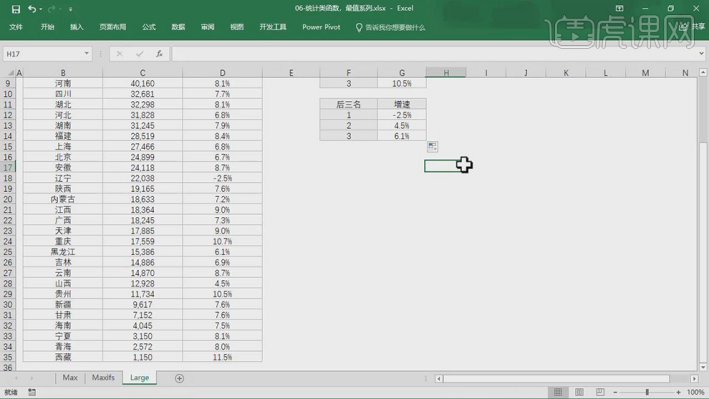Screen dimensions: 709x399
Task: Click the Redo arrow icon
Action: coord(52,9)
